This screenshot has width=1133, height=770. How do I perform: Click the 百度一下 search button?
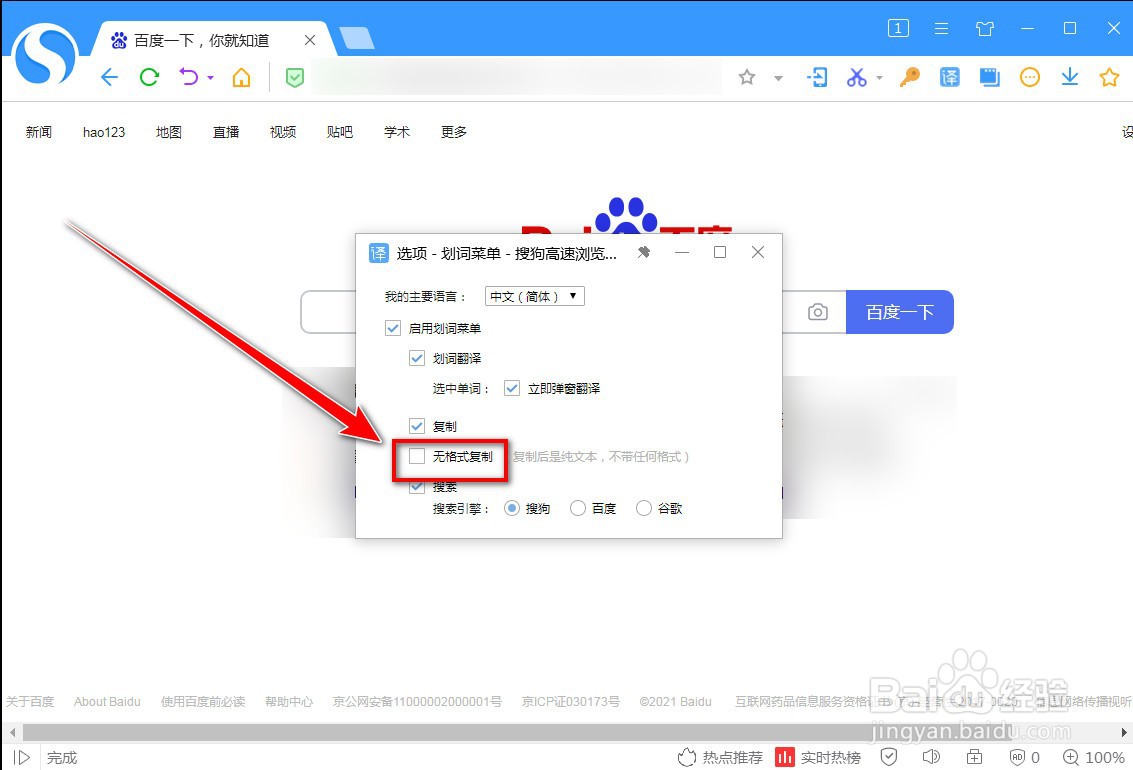[x=899, y=312]
